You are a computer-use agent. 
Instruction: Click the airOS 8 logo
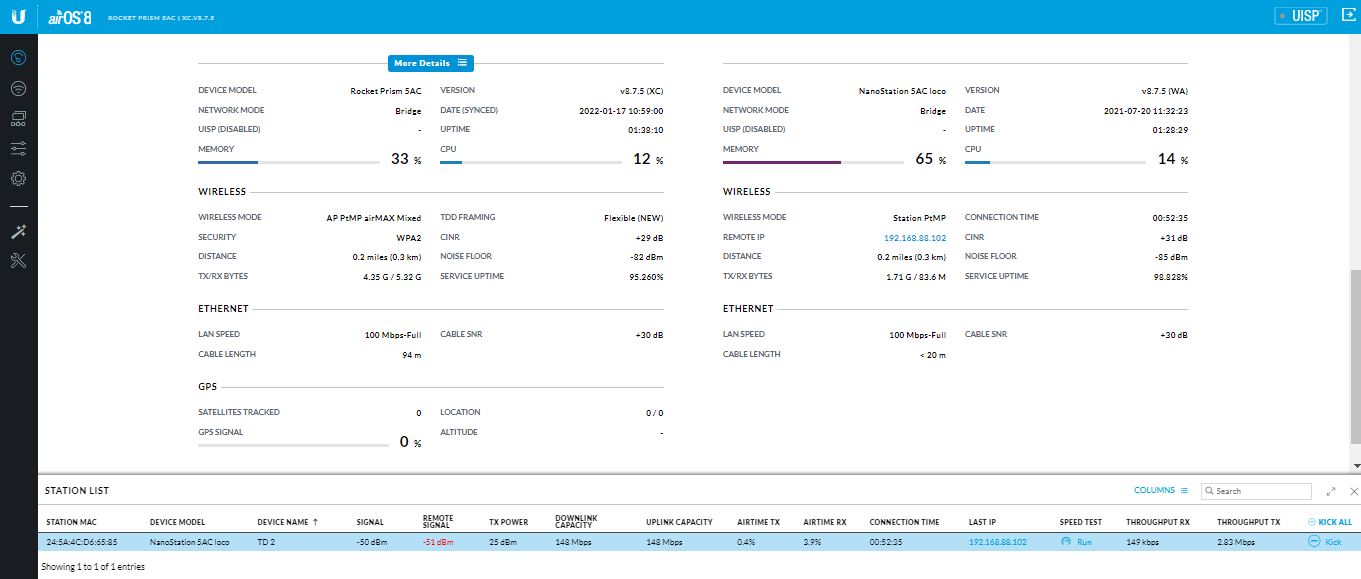click(x=69, y=17)
